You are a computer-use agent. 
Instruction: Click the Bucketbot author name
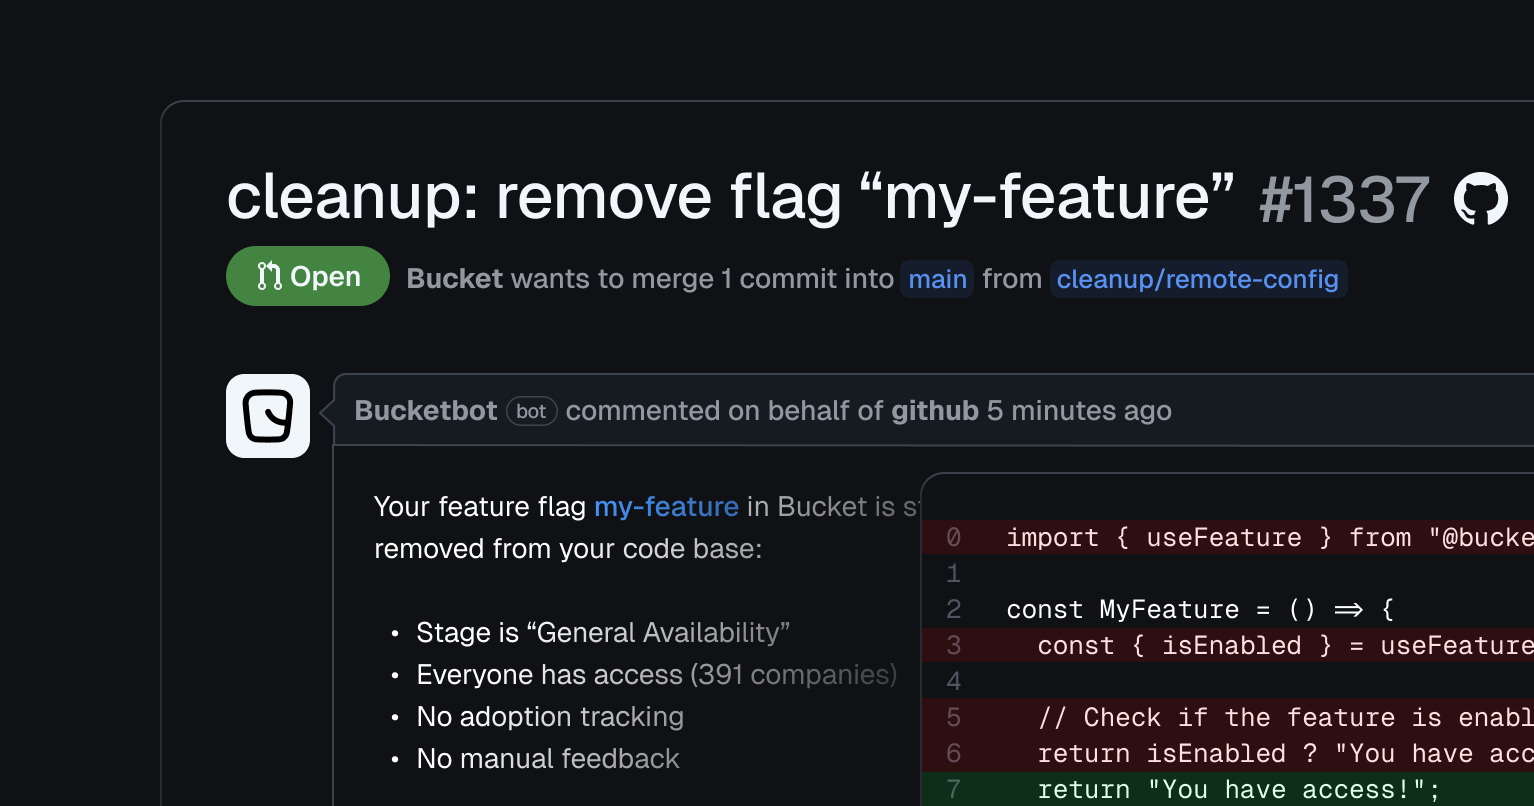click(426, 411)
